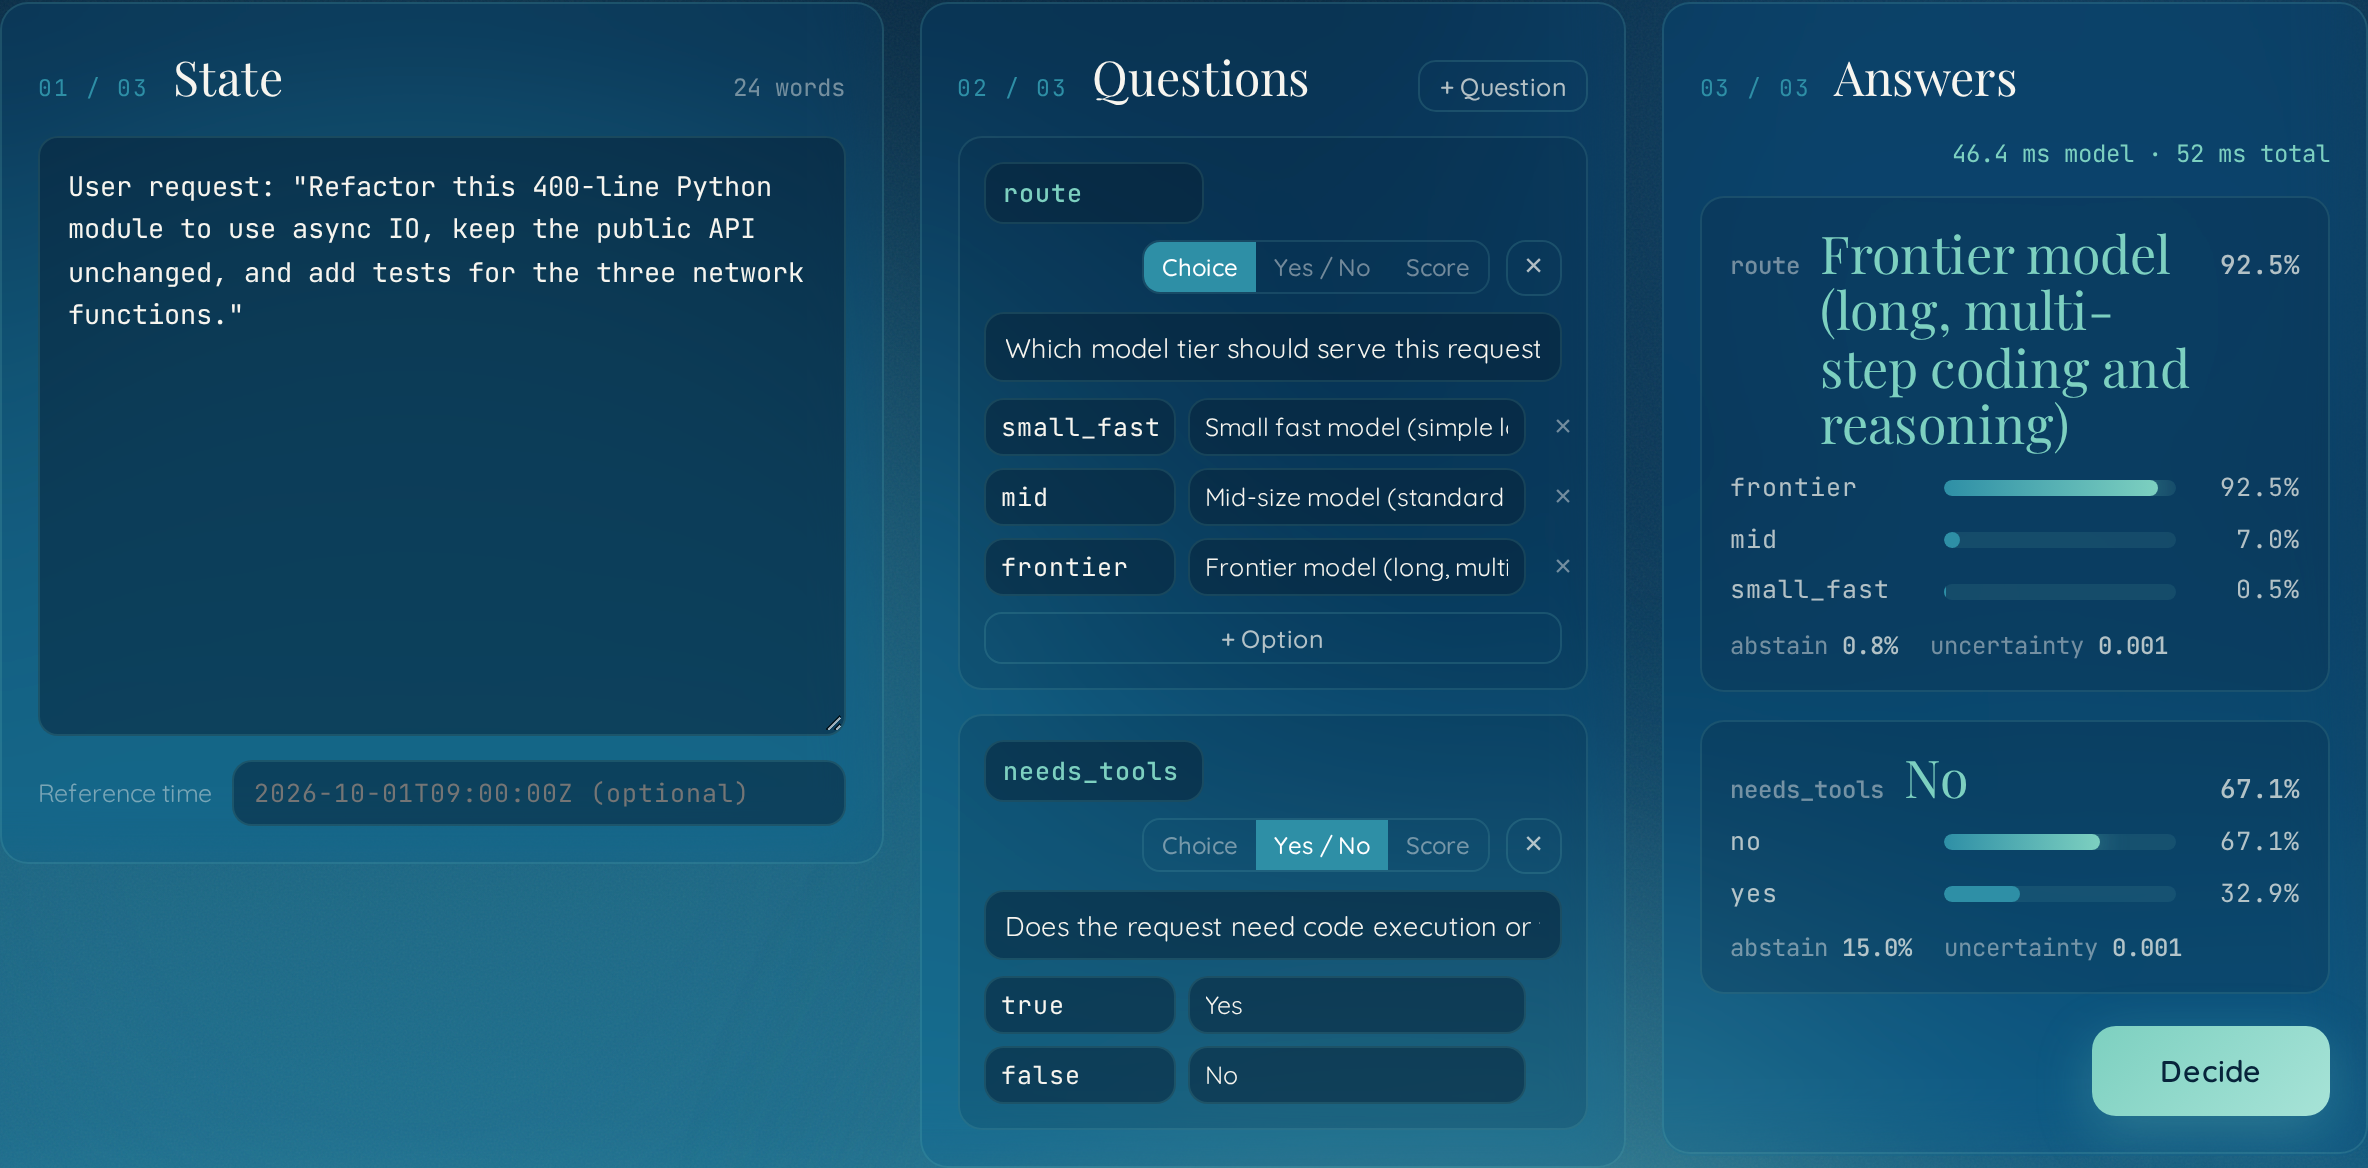2368x1168 pixels.
Task: Edit the 'Which model tier should serve' prompt
Action: [1272, 348]
